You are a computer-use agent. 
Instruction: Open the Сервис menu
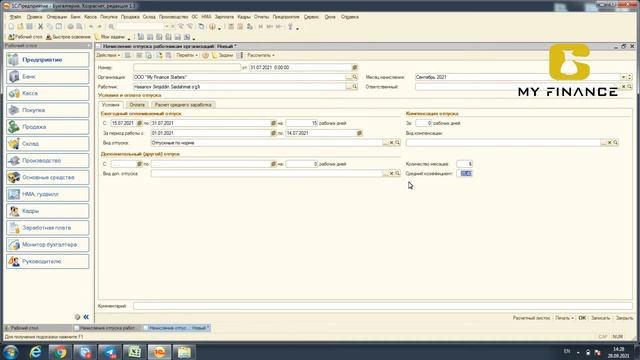pyautogui.click(x=311, y=17)
